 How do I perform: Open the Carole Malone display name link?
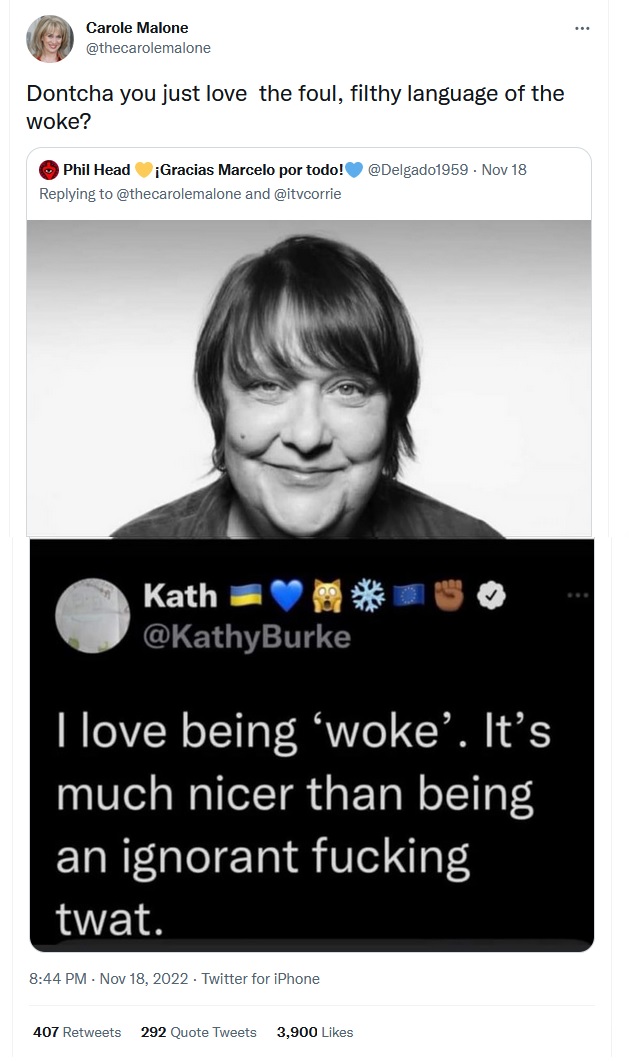[x=137, y=28]
